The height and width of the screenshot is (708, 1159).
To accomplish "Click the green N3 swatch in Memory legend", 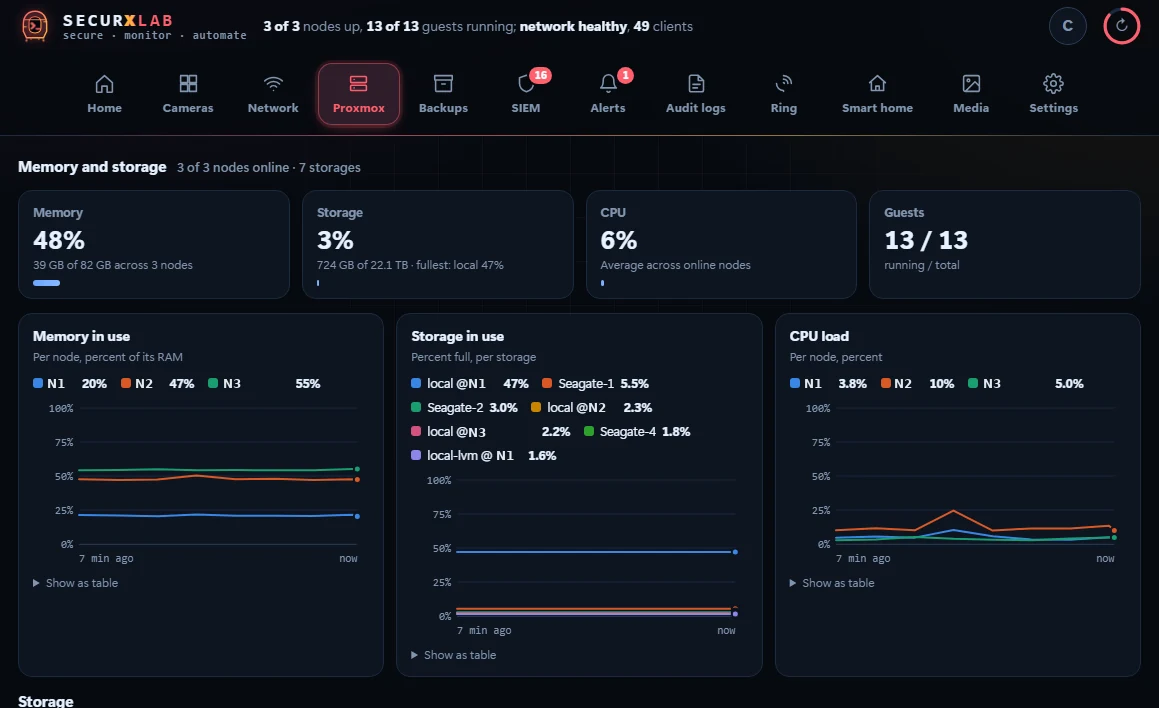I will tap(213, 383).
